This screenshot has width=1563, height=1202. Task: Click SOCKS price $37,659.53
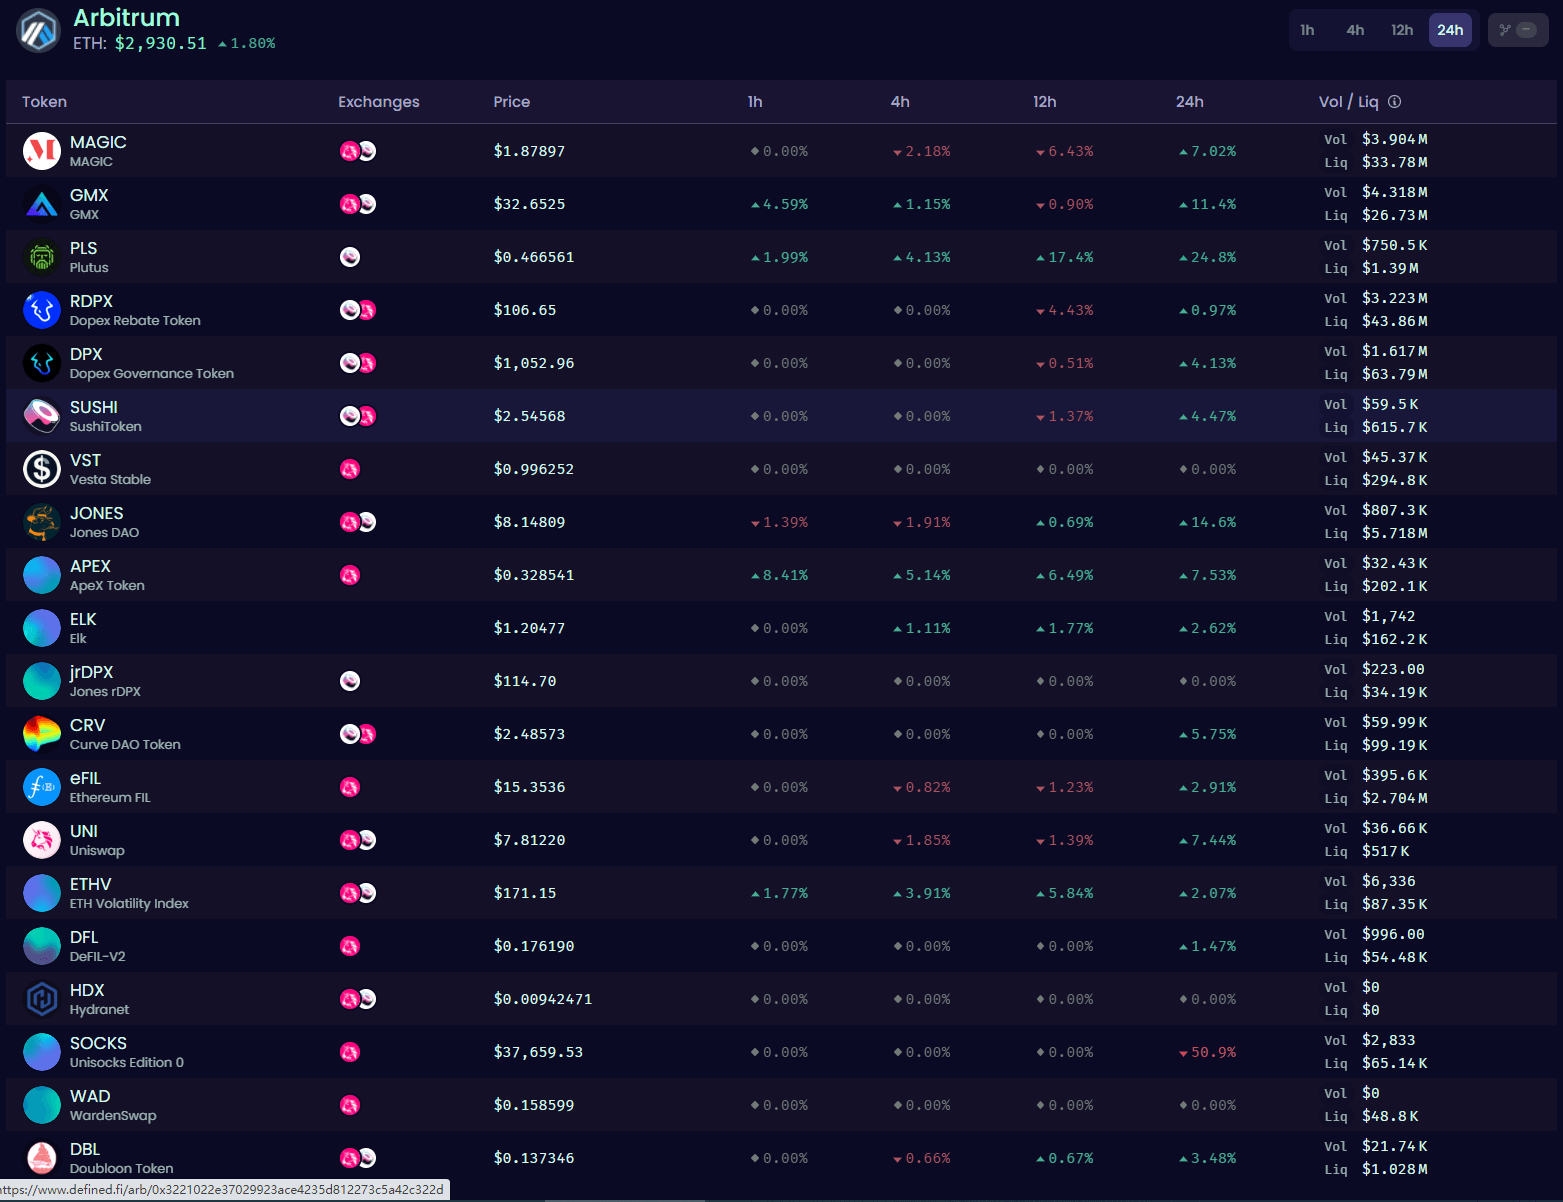538,1052
